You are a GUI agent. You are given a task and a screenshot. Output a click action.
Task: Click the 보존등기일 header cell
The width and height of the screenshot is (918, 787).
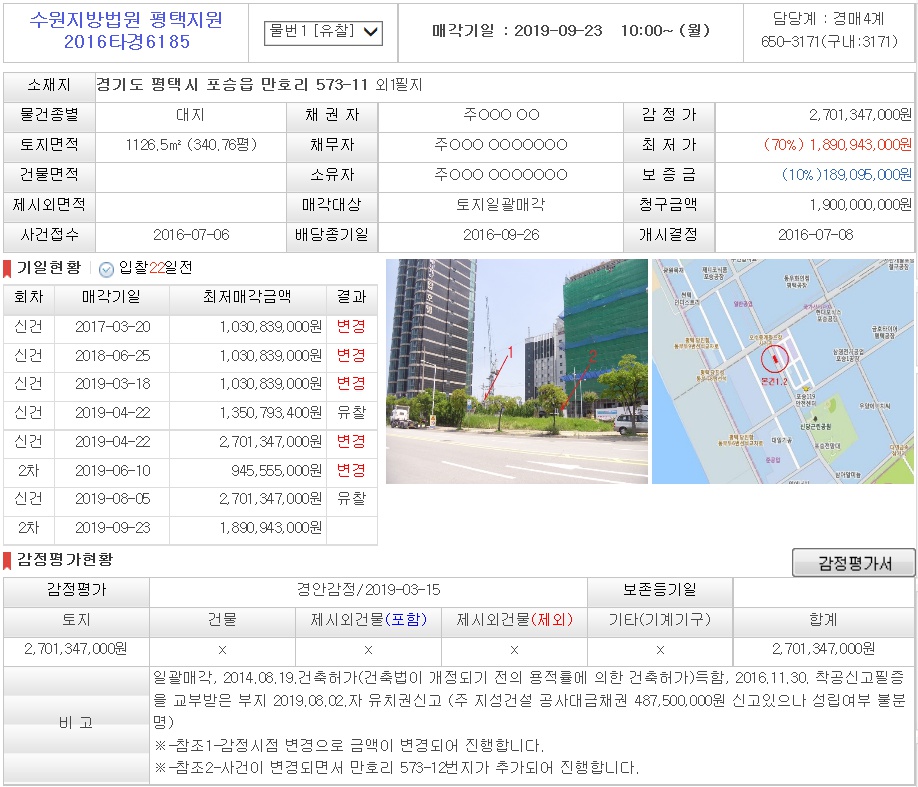(660, 590)
